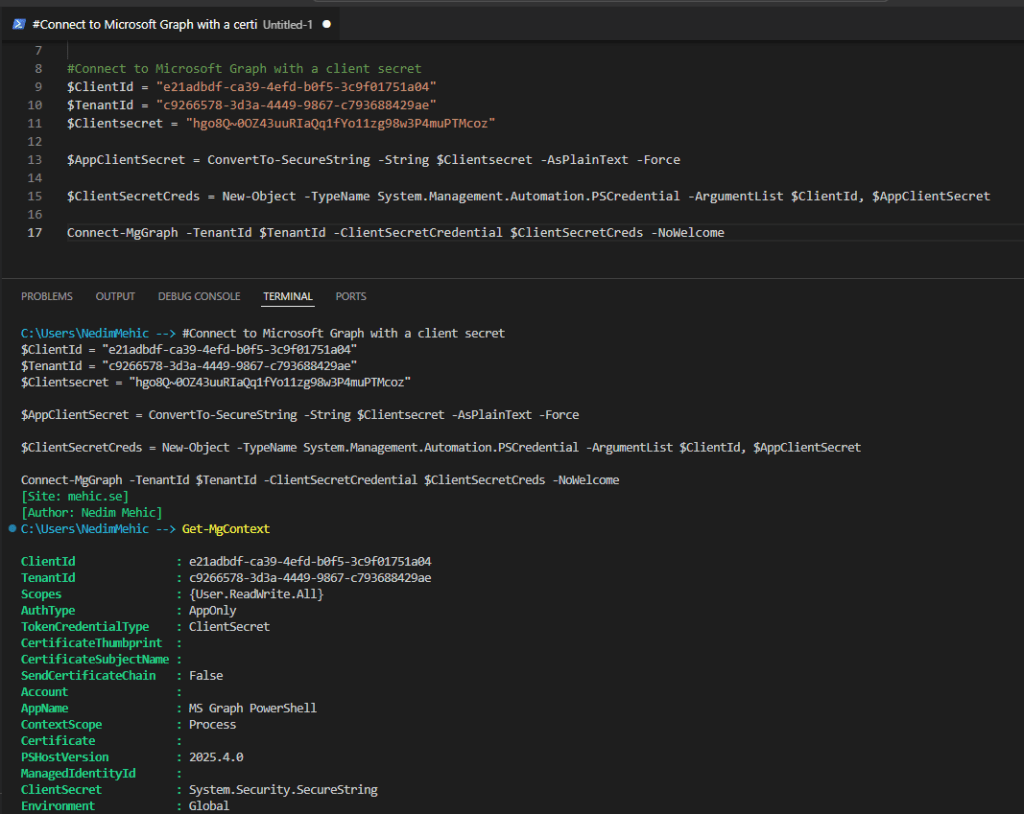This screenshot has height=814, width=1024.
Task: Select the TERMINAL panel tab
Action: point(288,296)
